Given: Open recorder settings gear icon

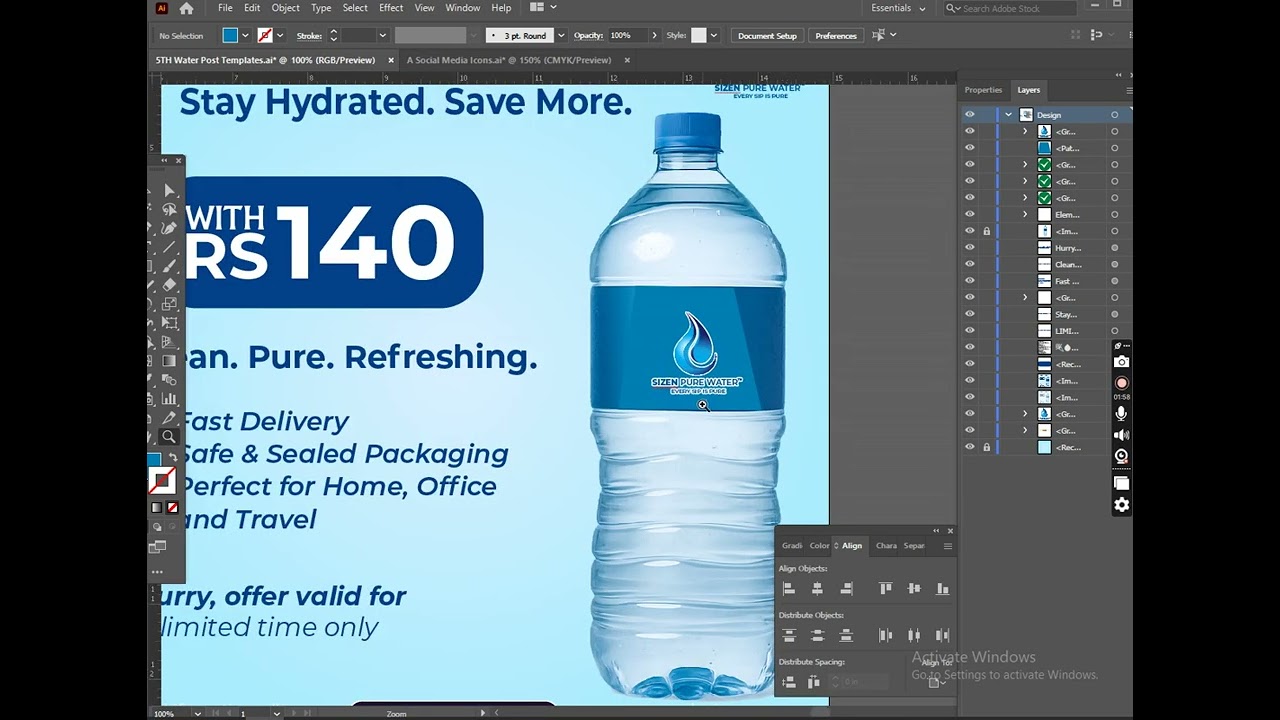Looking at the screenshot, I should [x=1122, y=505].
